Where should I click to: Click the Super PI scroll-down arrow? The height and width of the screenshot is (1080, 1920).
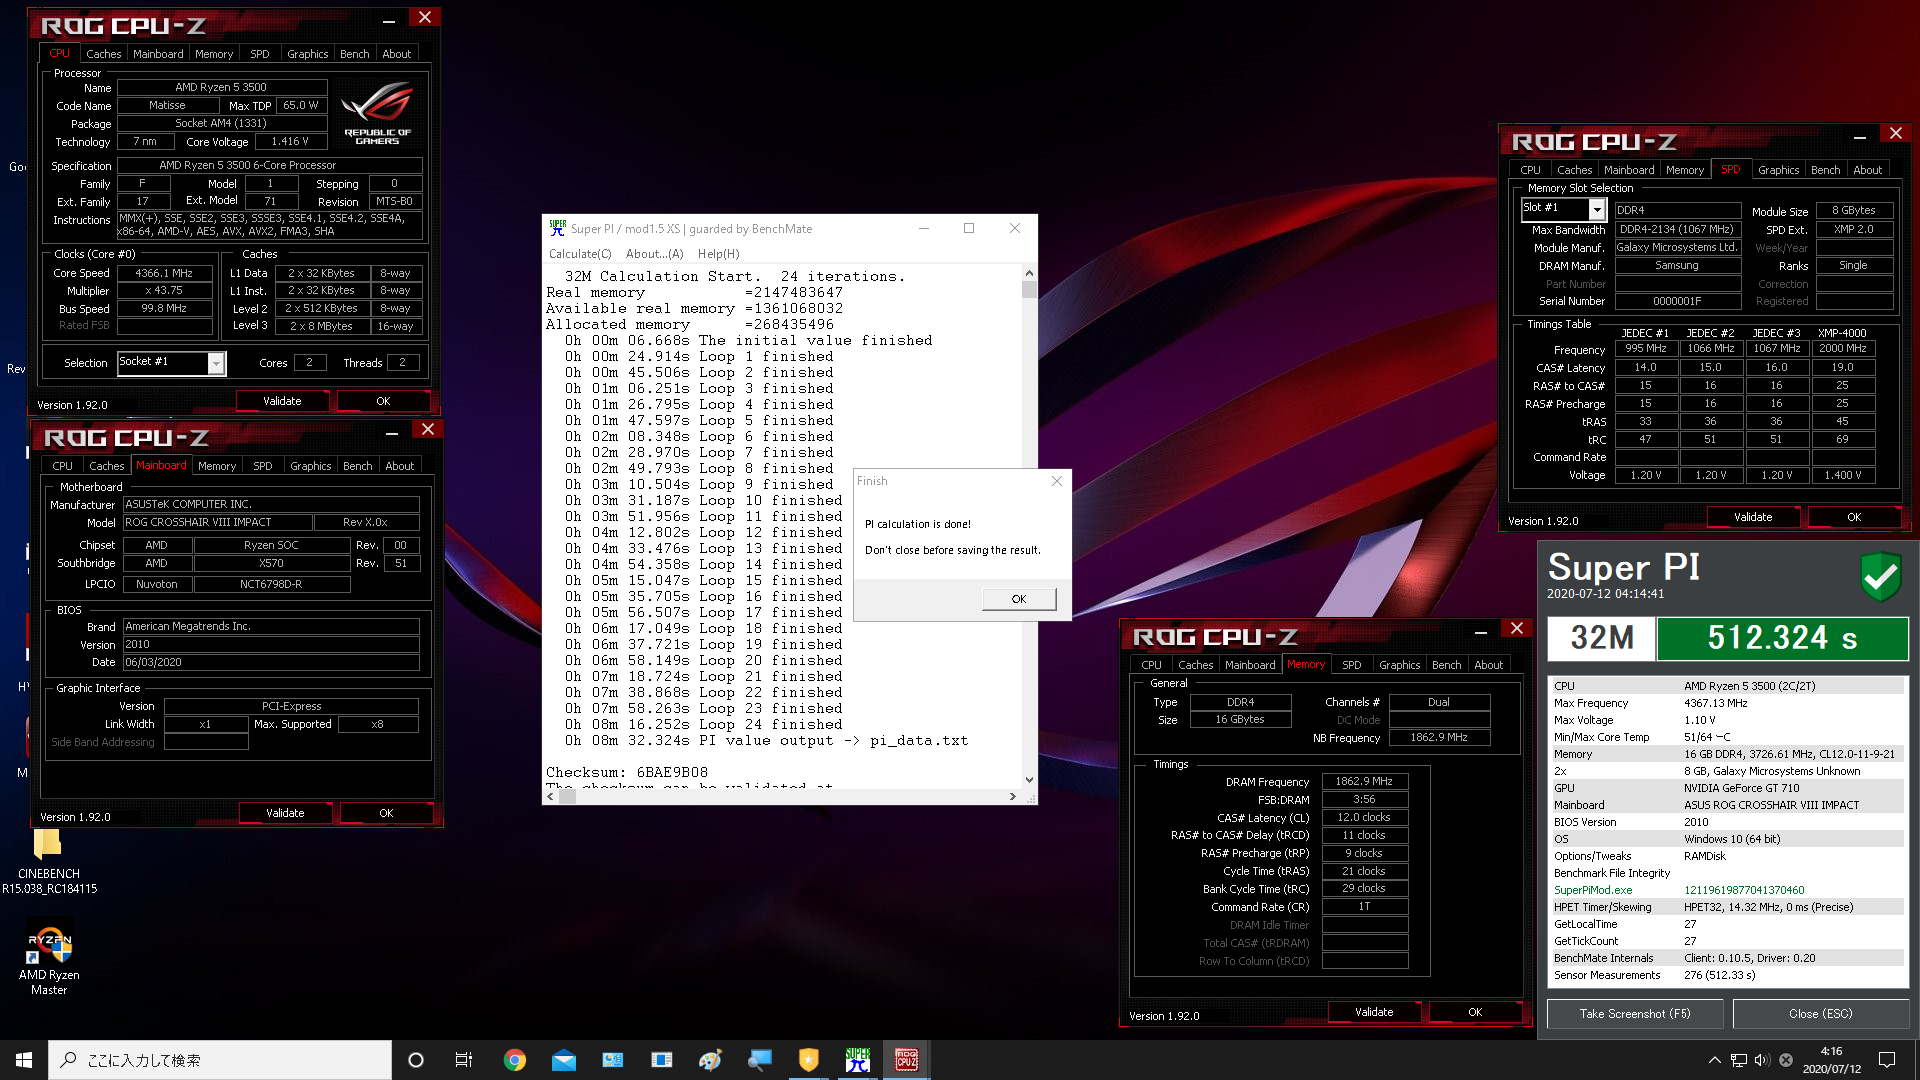click(1029, 780)
